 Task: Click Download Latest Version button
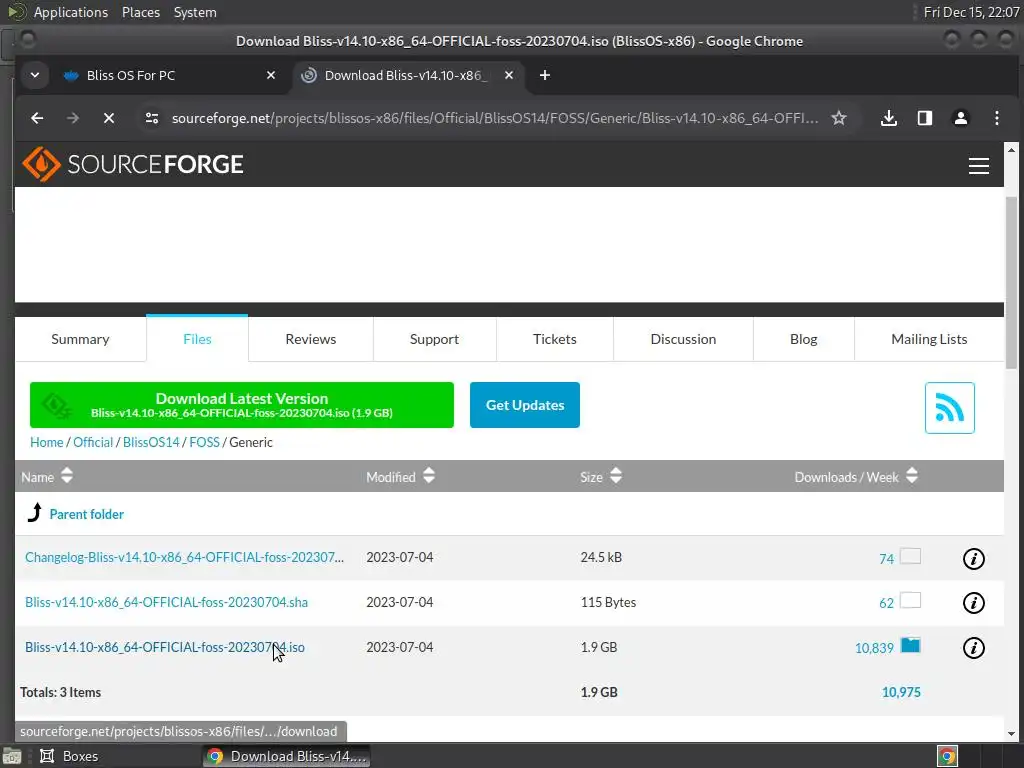click(x=242, y=405)
